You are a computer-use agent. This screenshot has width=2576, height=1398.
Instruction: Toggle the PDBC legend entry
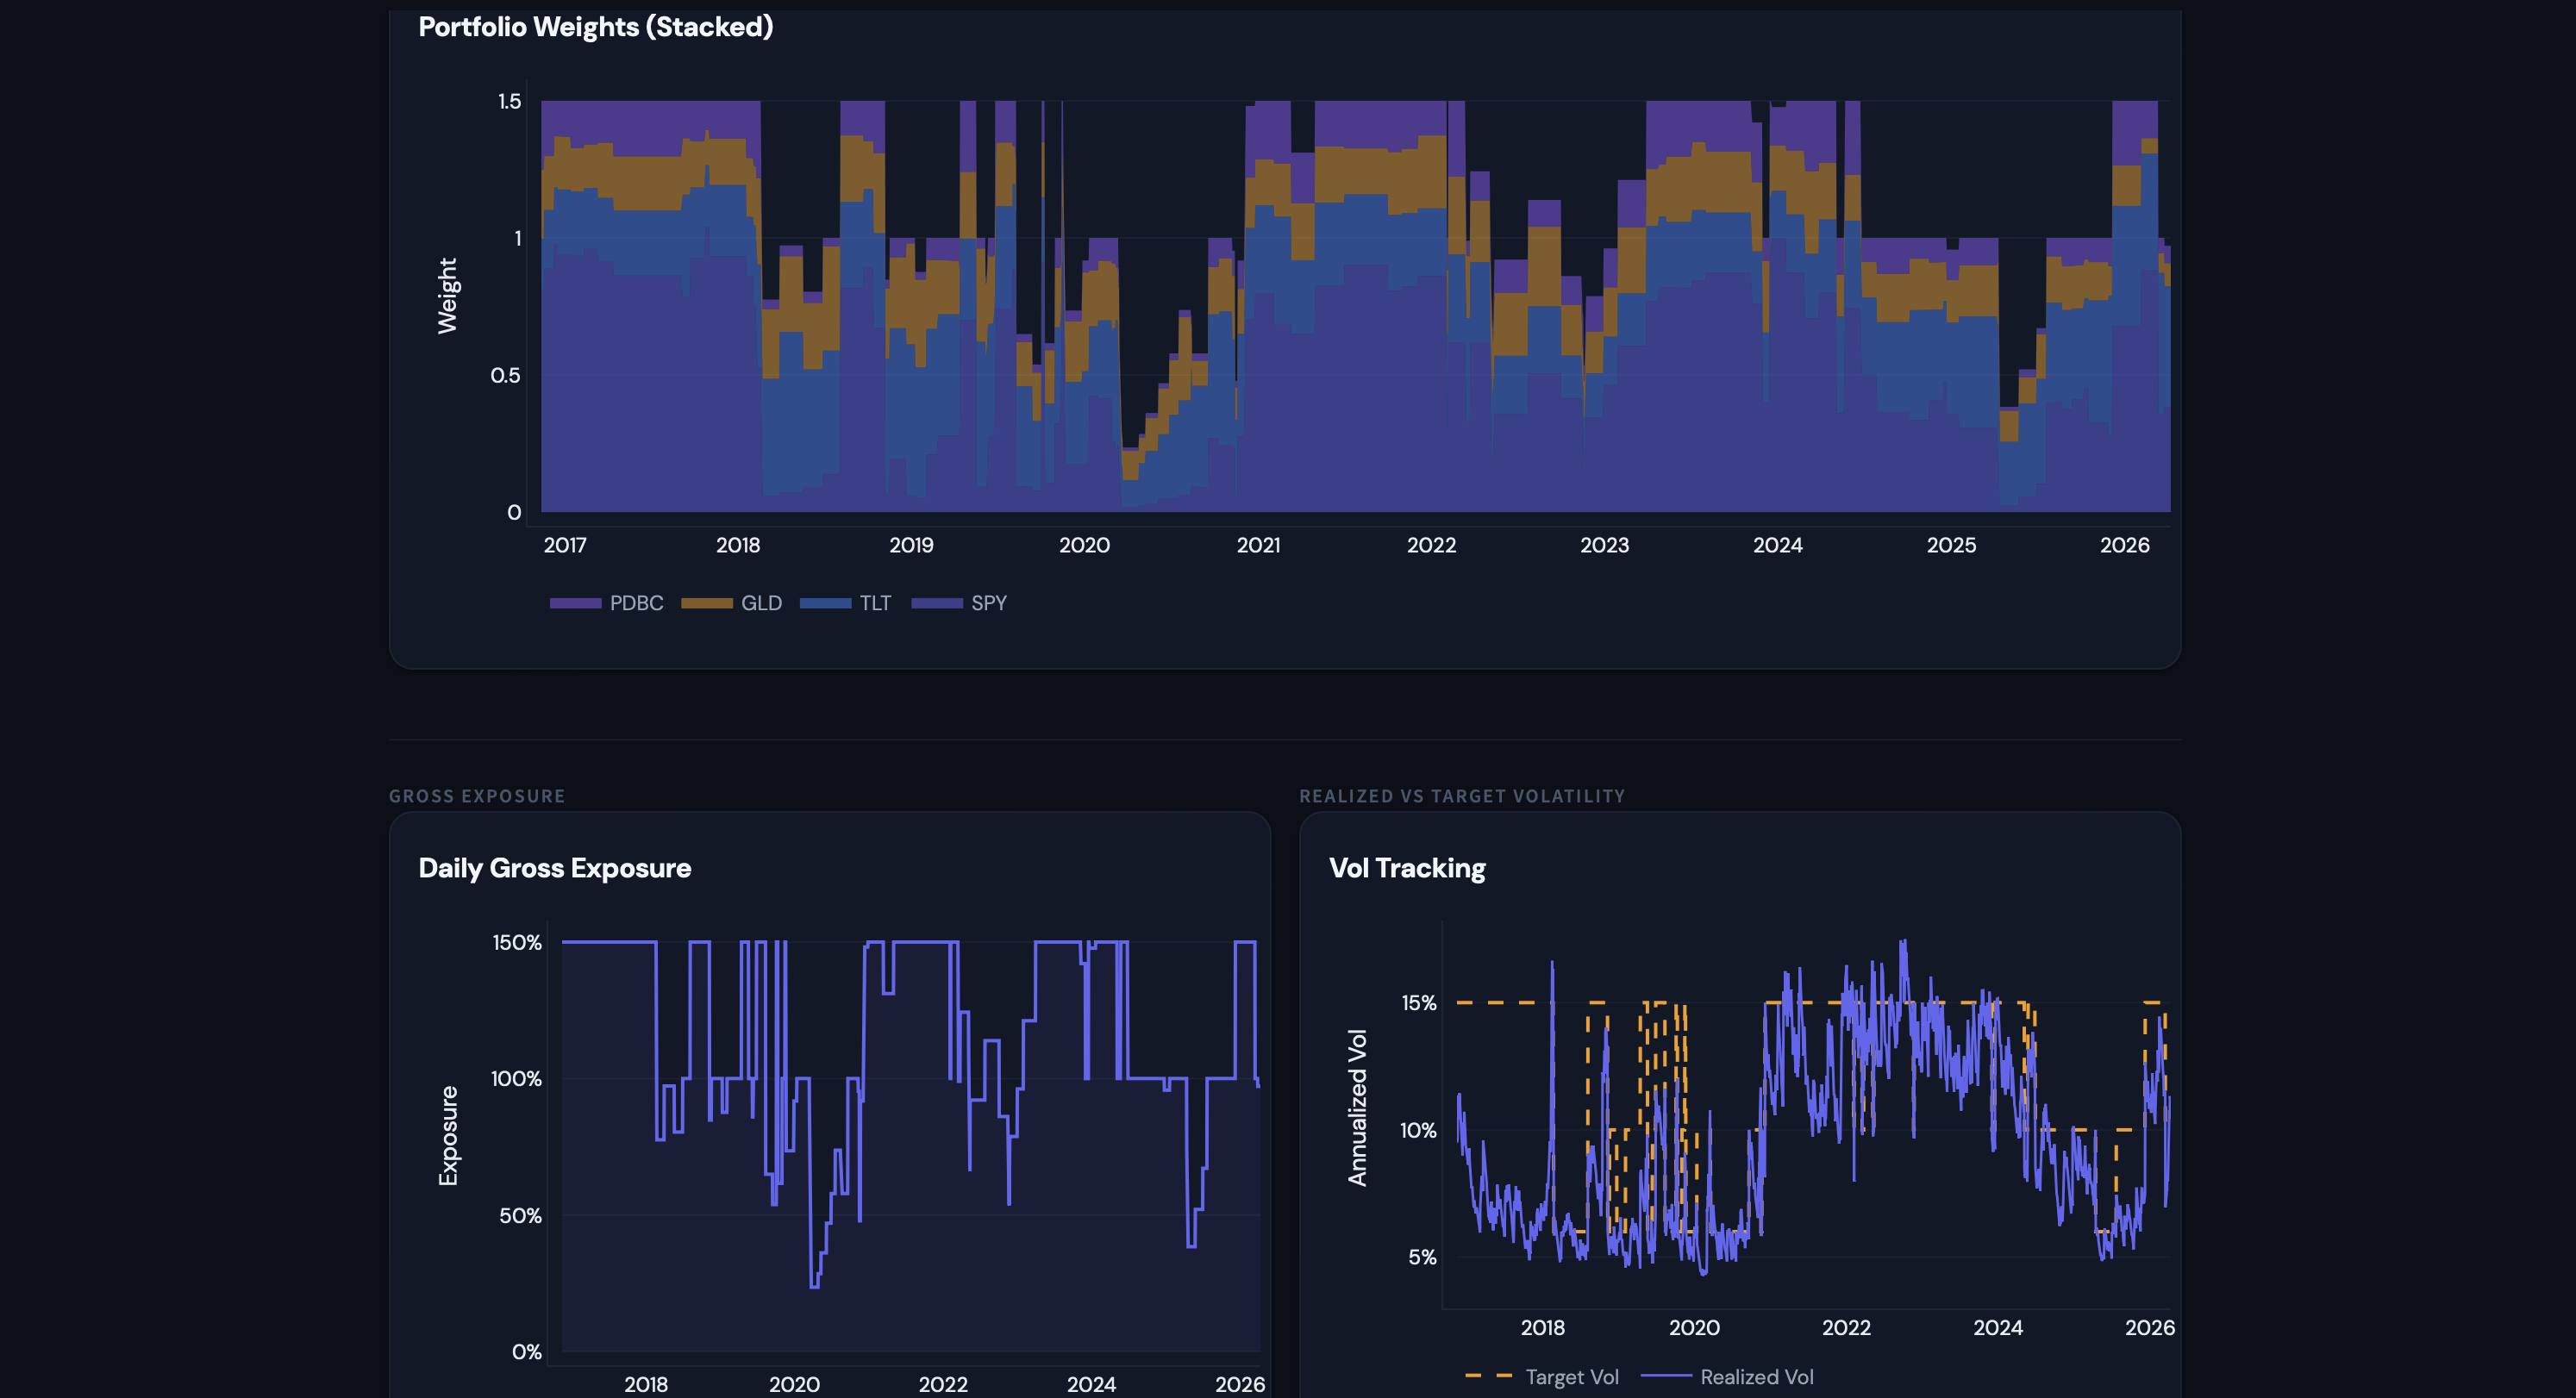pyautogui.click(x=636, y=603)
